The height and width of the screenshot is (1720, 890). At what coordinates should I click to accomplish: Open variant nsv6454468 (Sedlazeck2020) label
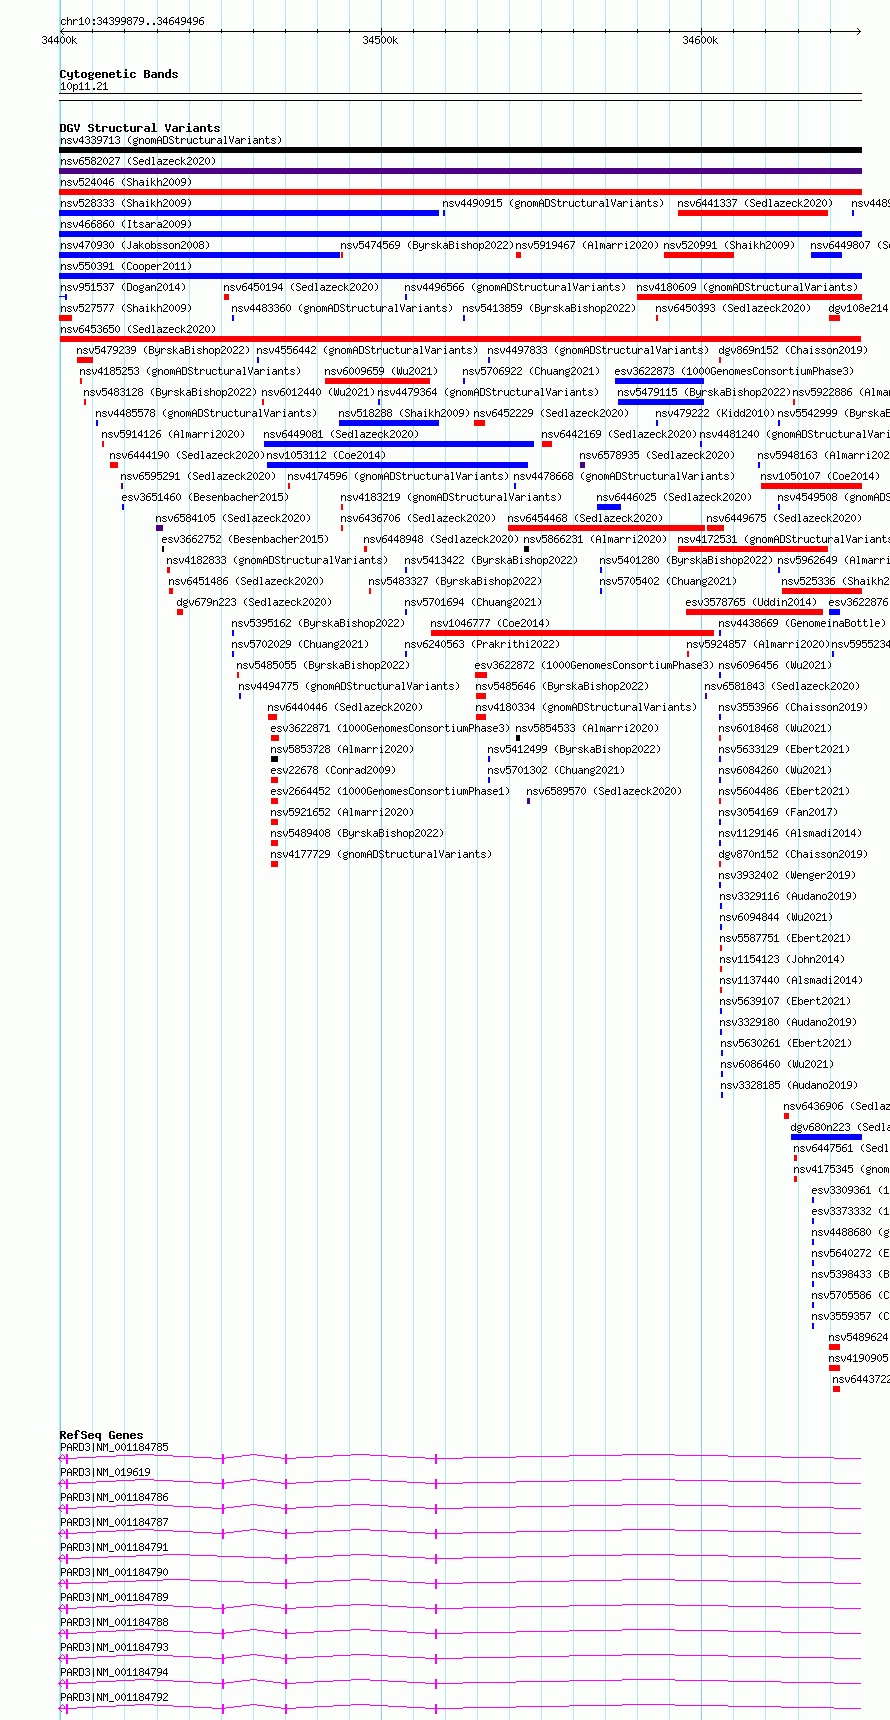585,518
